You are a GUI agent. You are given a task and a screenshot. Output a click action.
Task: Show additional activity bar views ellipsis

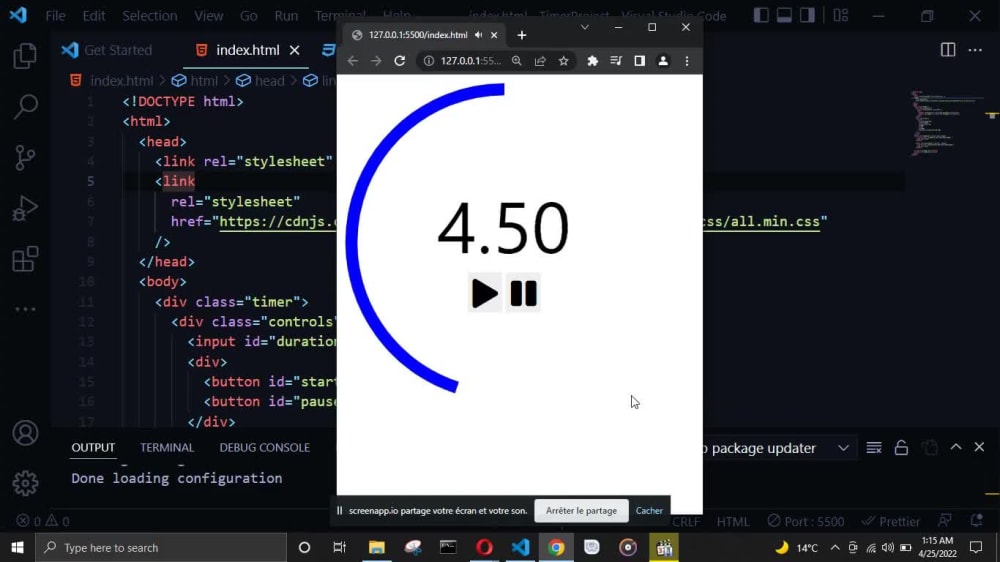coord(25,309)
